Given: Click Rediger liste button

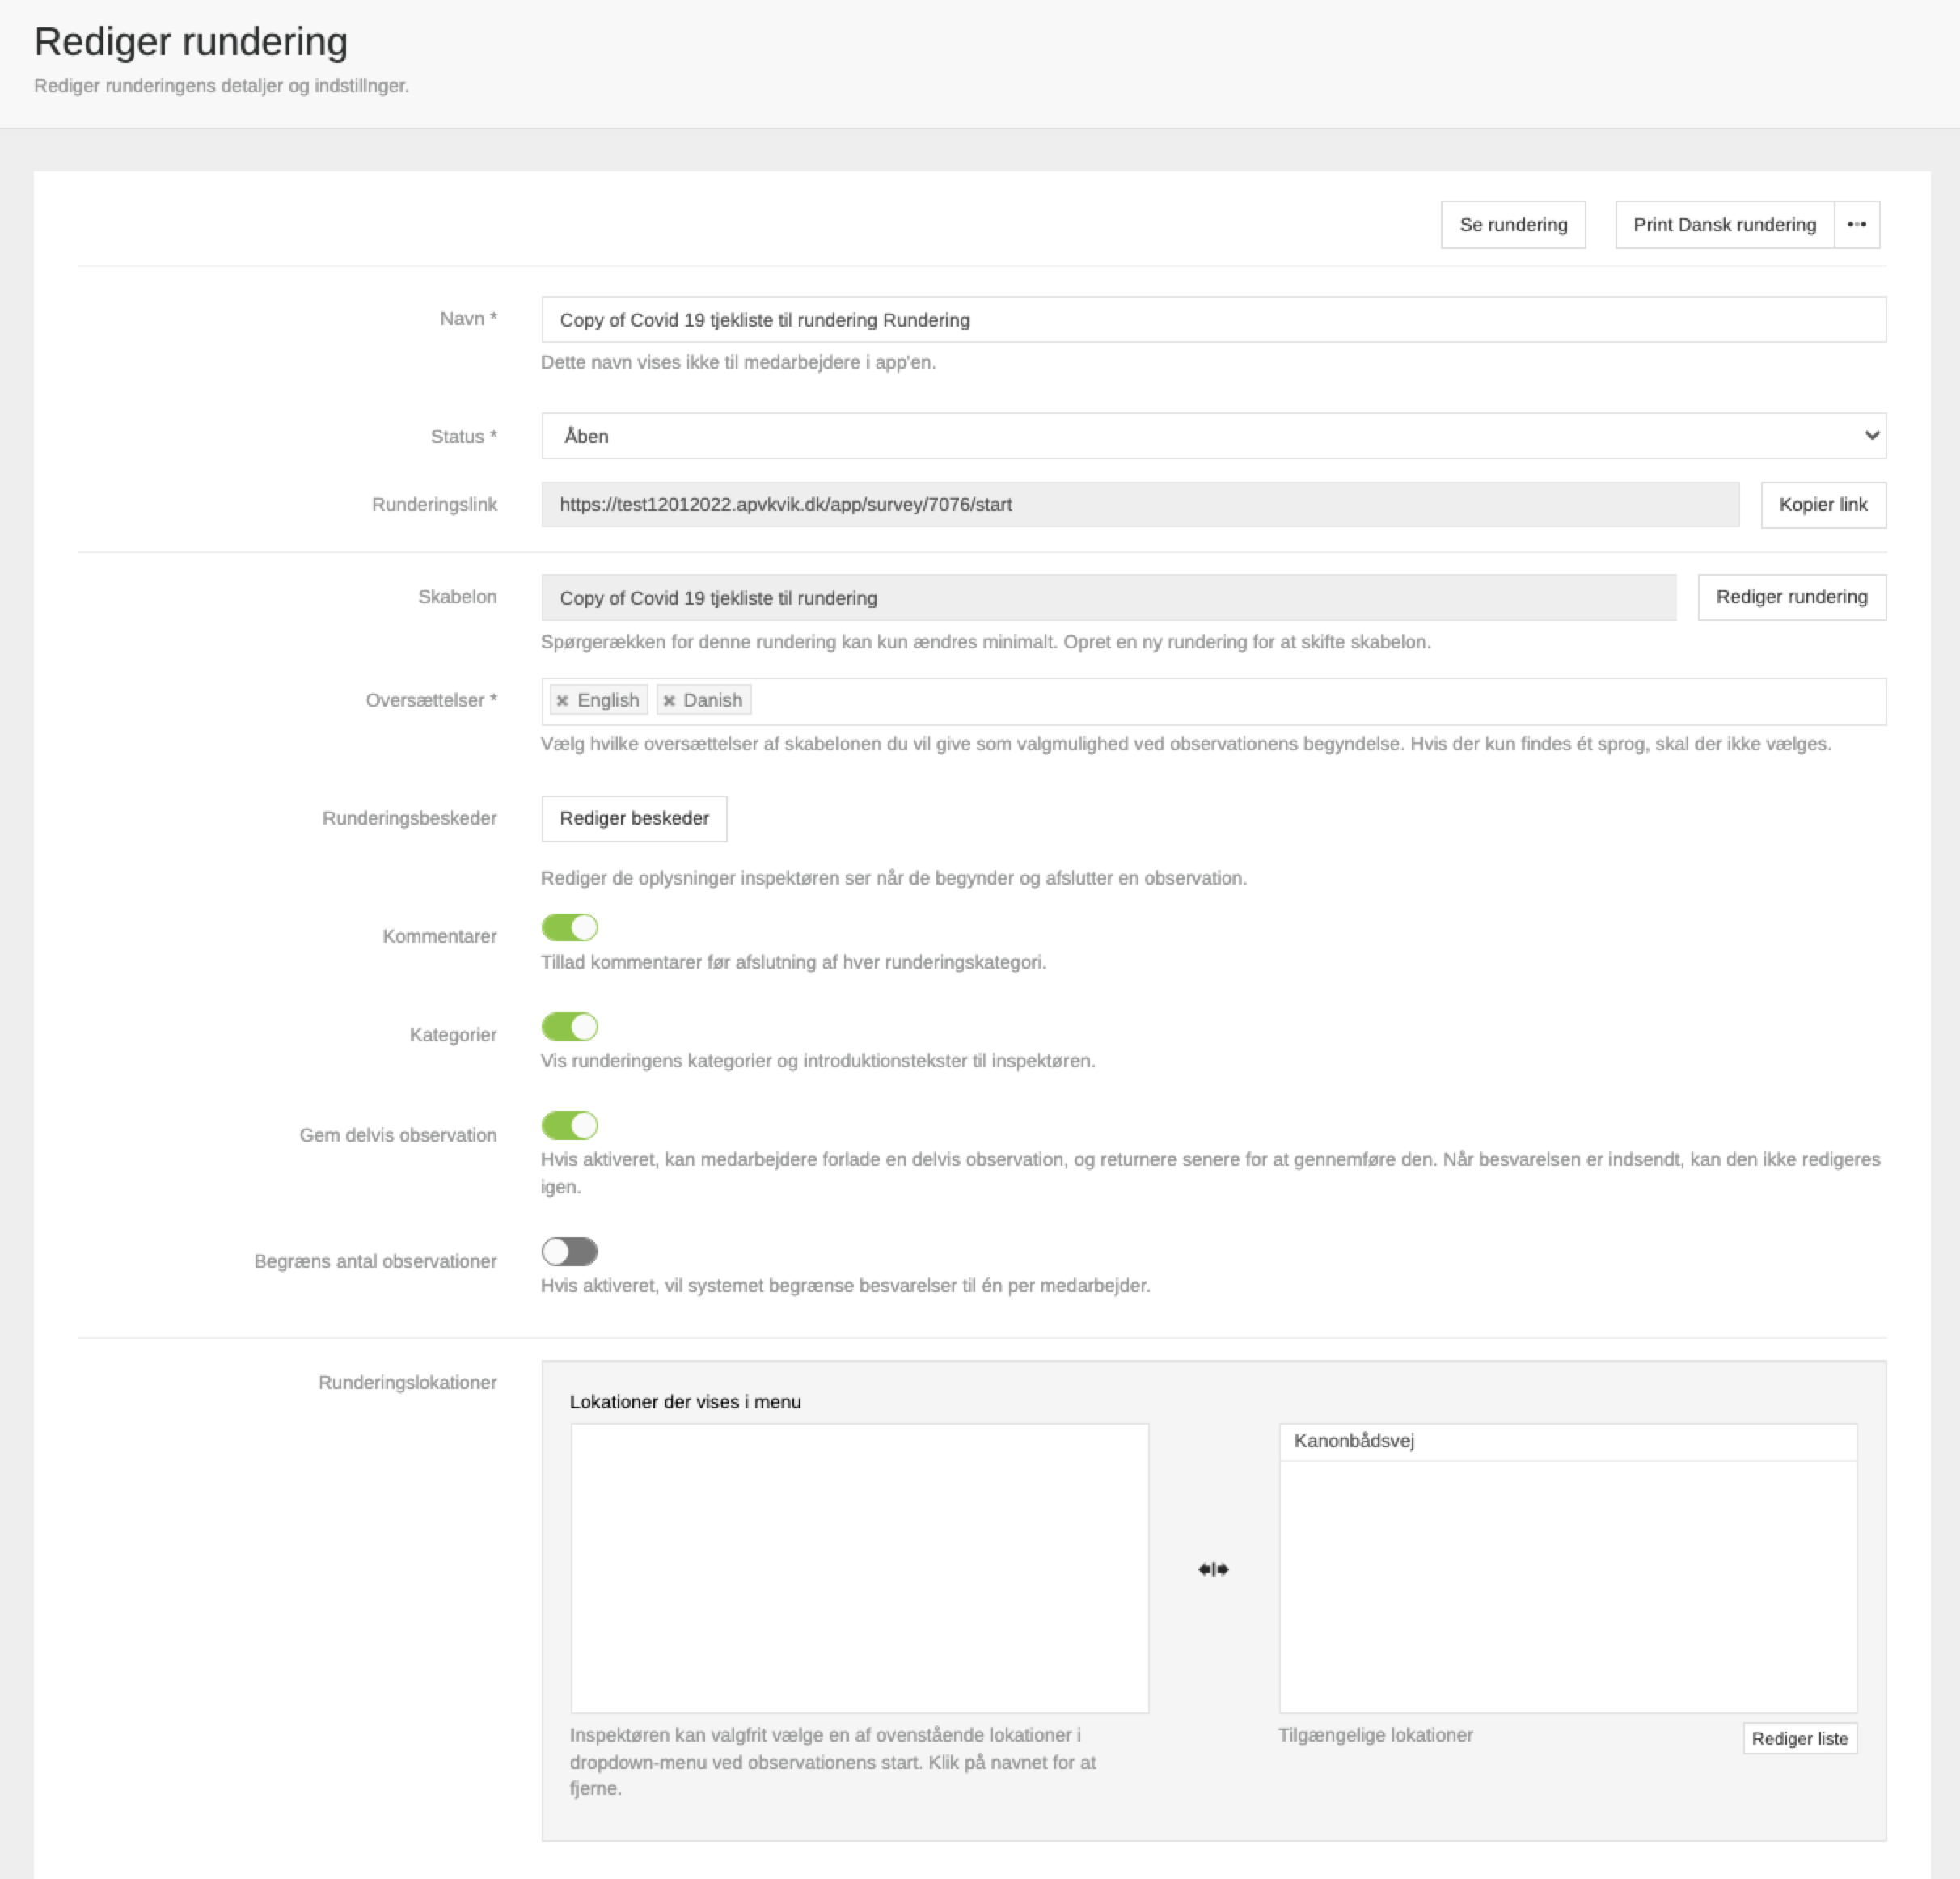Looking at the screenshot, I should coord(1799,1738).
